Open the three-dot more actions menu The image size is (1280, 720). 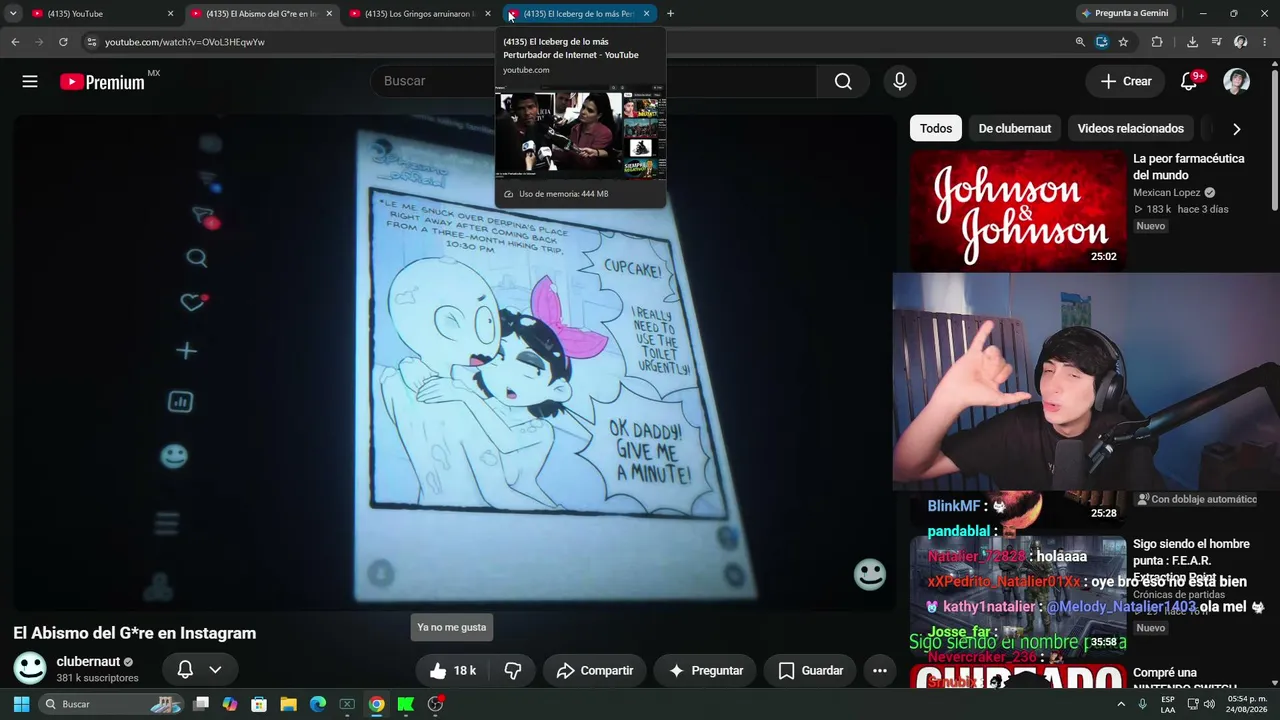880,671
